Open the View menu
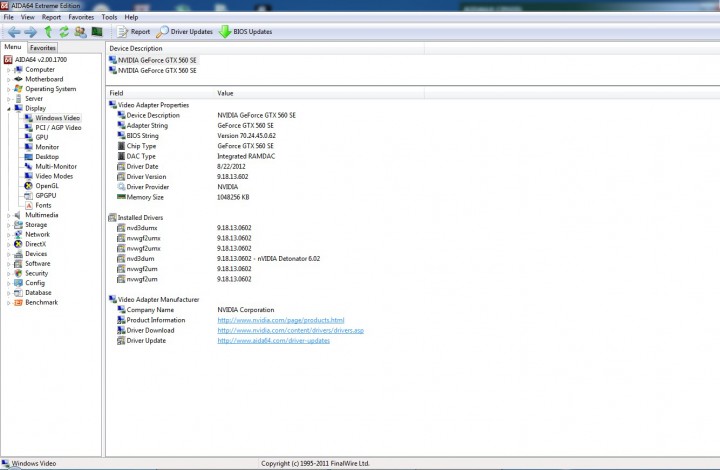720x470 pixels. point(28,17)
